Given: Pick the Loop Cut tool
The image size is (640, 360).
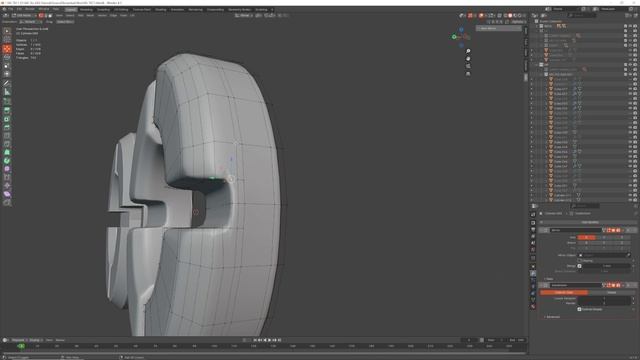Looking at the screenshot, I should [7, 136].
